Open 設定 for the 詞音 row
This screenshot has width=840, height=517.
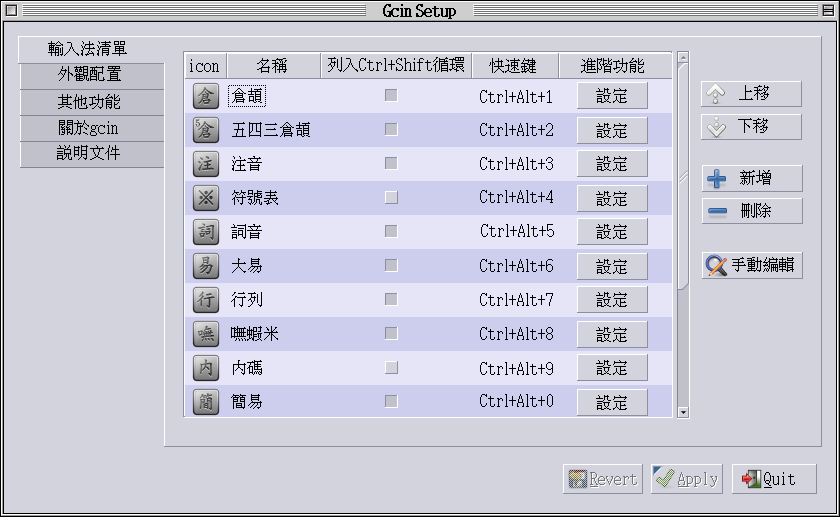pos(612,232)
